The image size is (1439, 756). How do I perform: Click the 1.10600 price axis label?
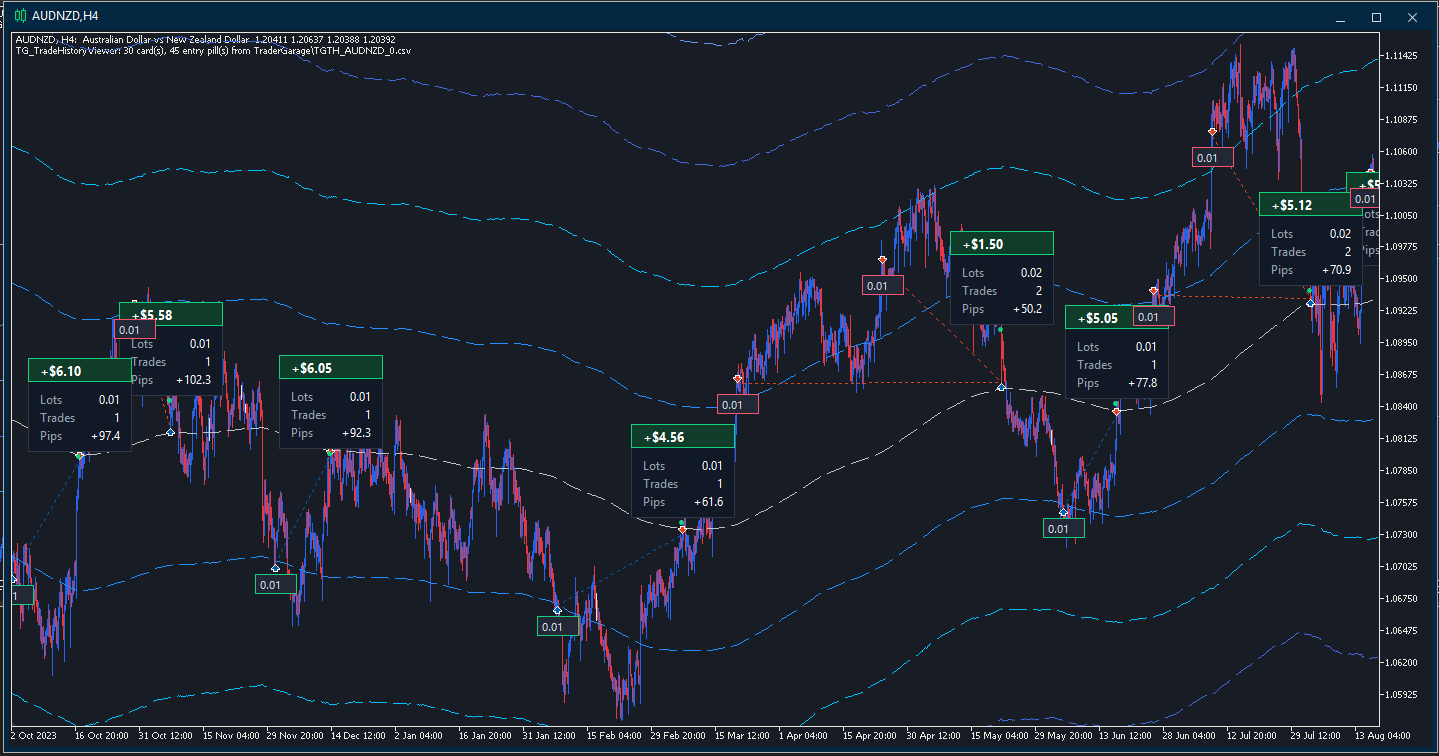pos(1403,151)
